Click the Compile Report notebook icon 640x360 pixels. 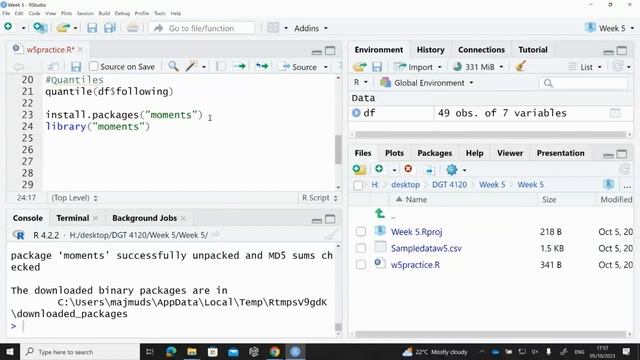click(x=220, y=67)
